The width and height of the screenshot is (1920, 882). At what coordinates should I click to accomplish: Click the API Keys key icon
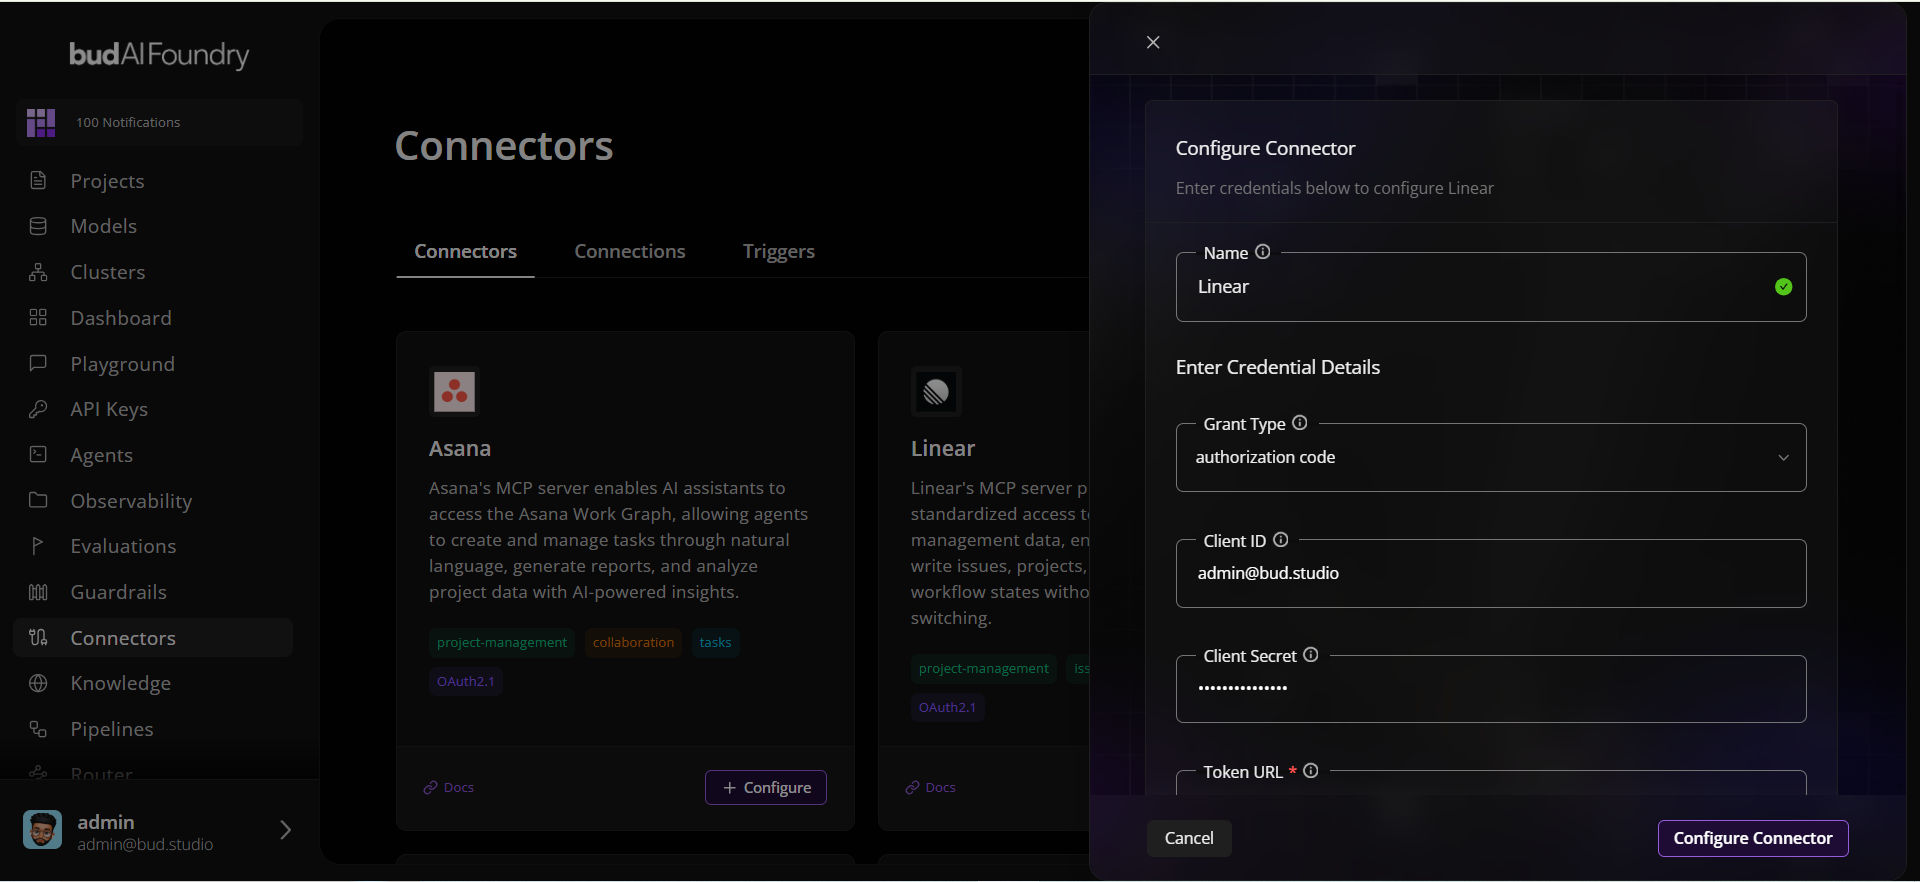38,409
